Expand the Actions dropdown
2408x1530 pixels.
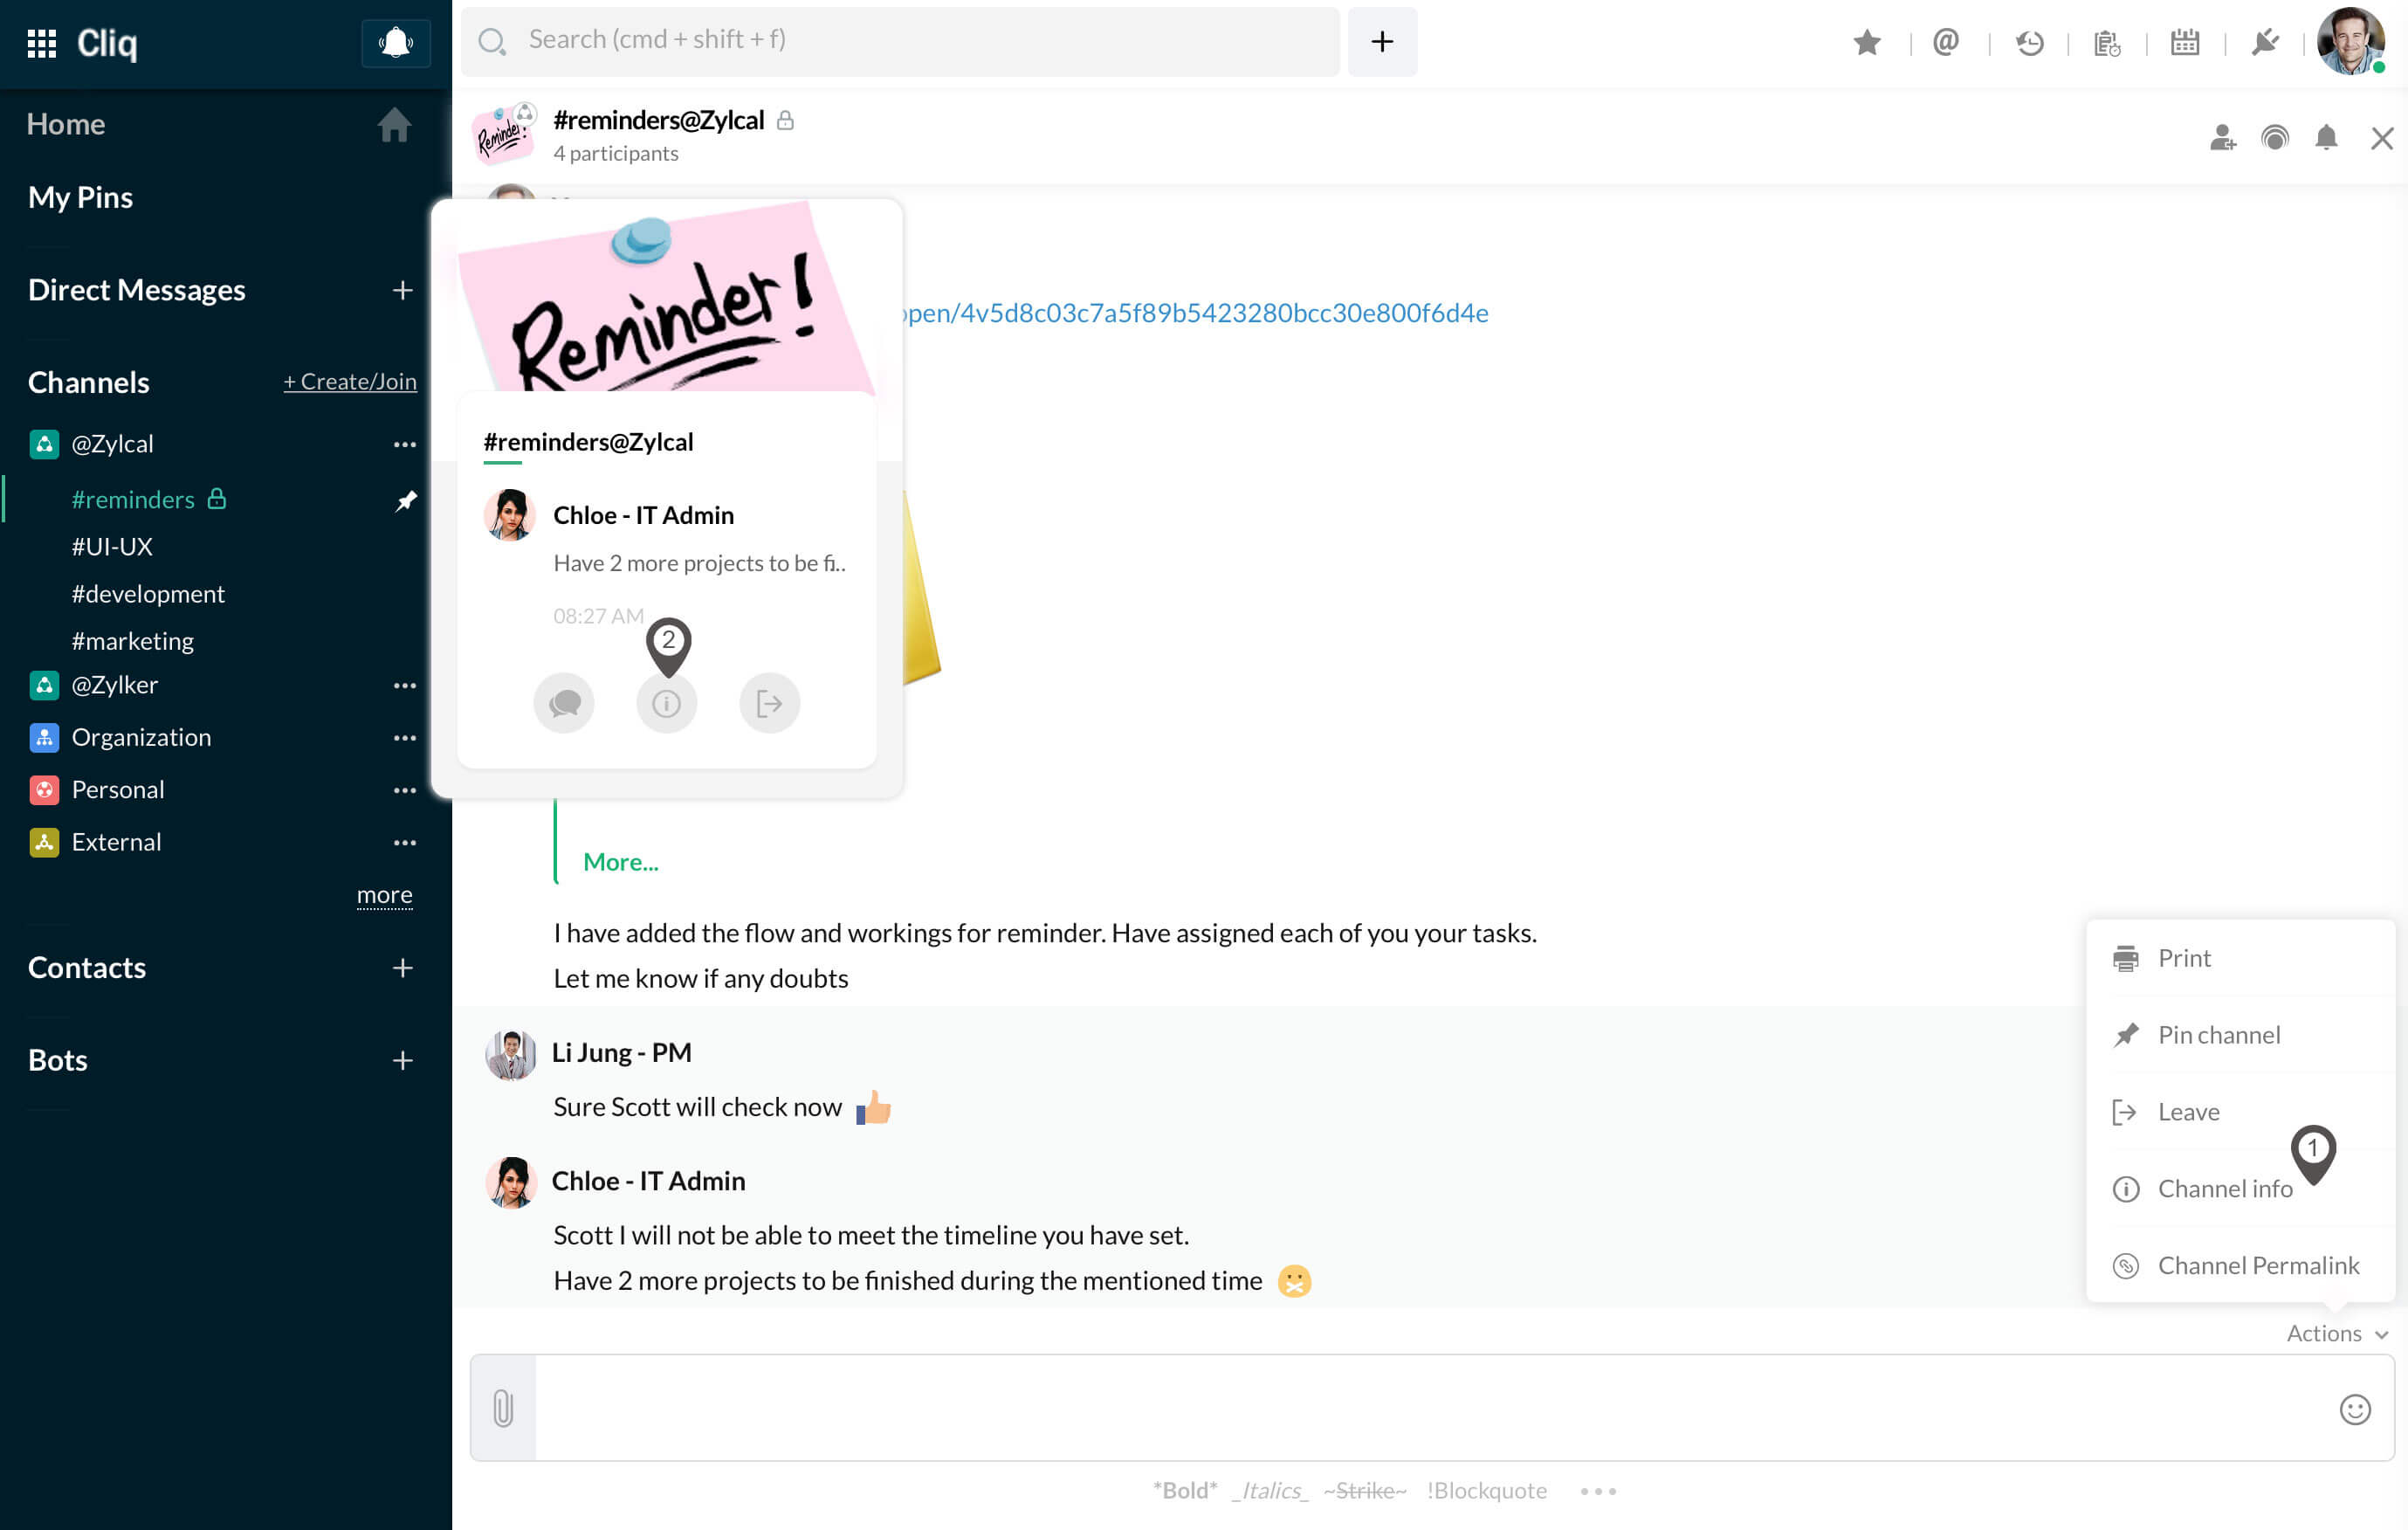point(2337,1333)
